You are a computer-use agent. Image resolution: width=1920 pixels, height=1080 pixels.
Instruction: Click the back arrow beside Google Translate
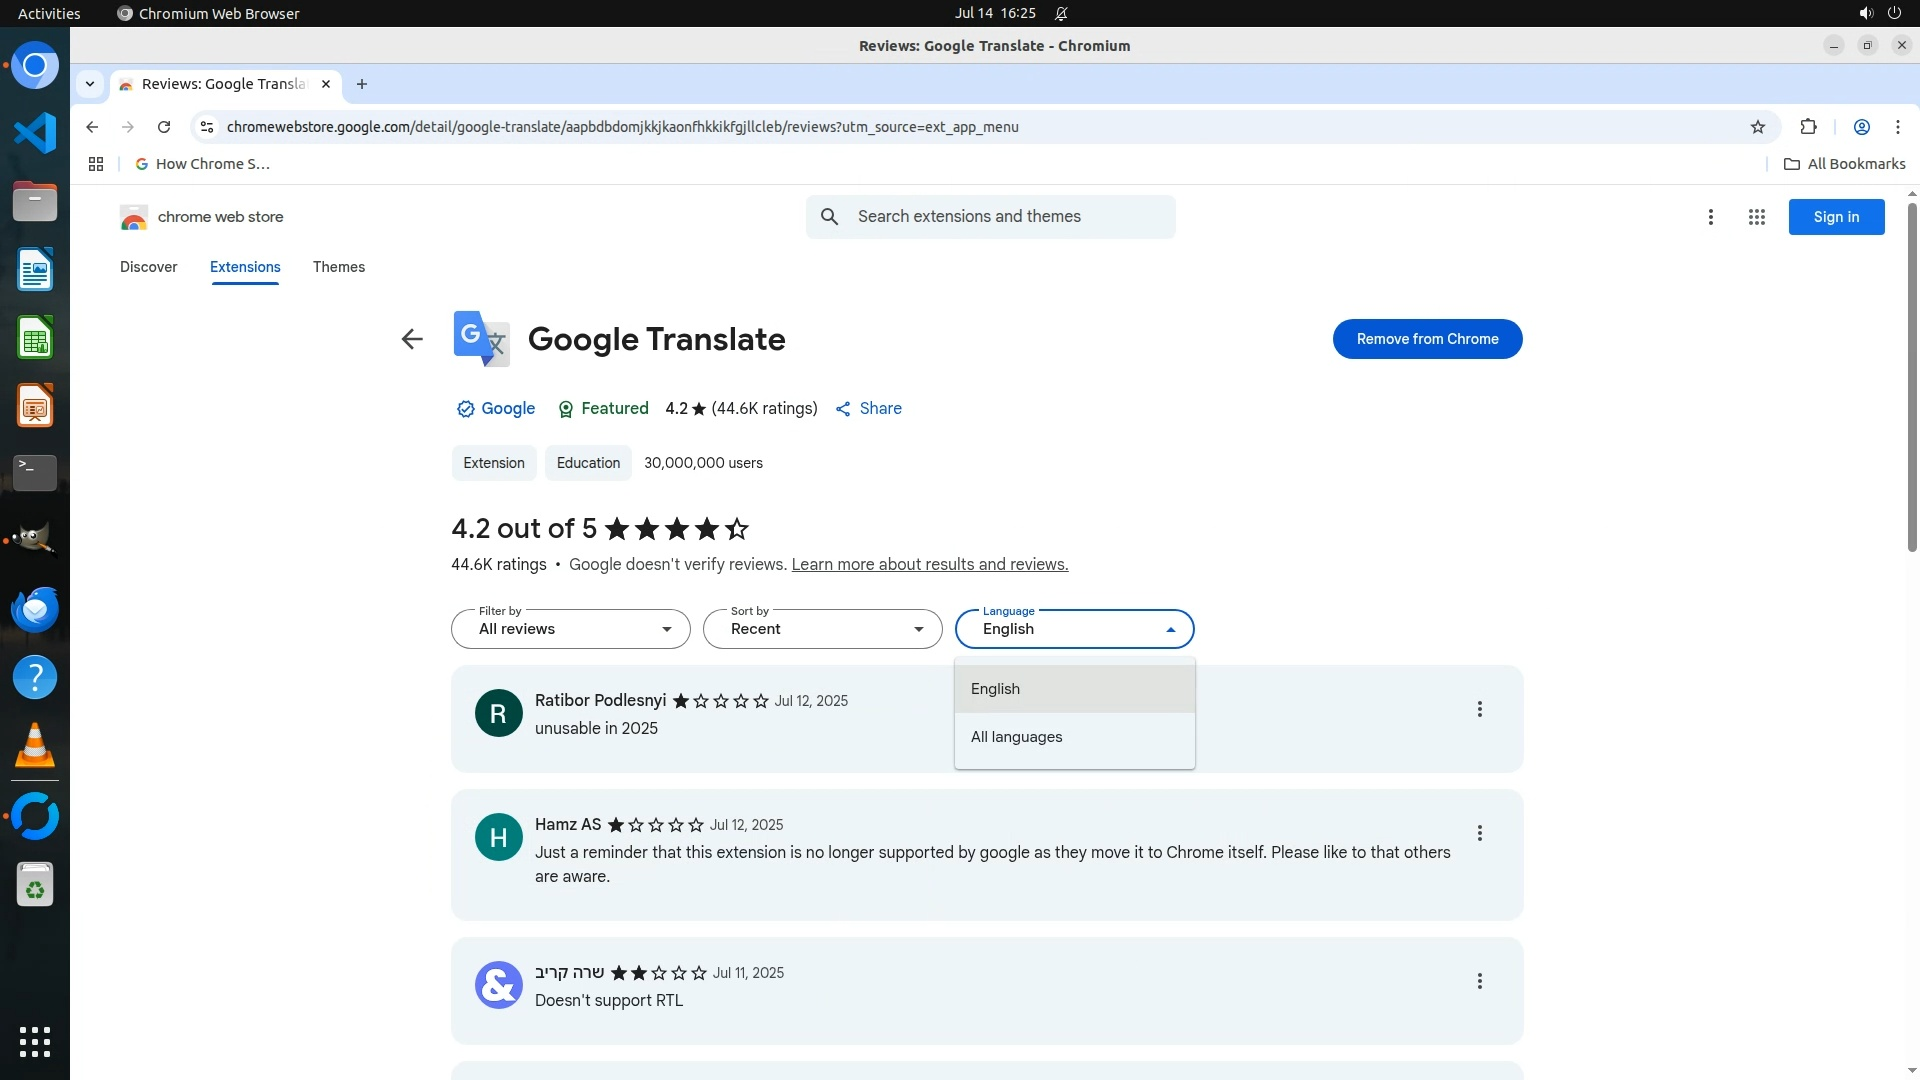[412, 339]
